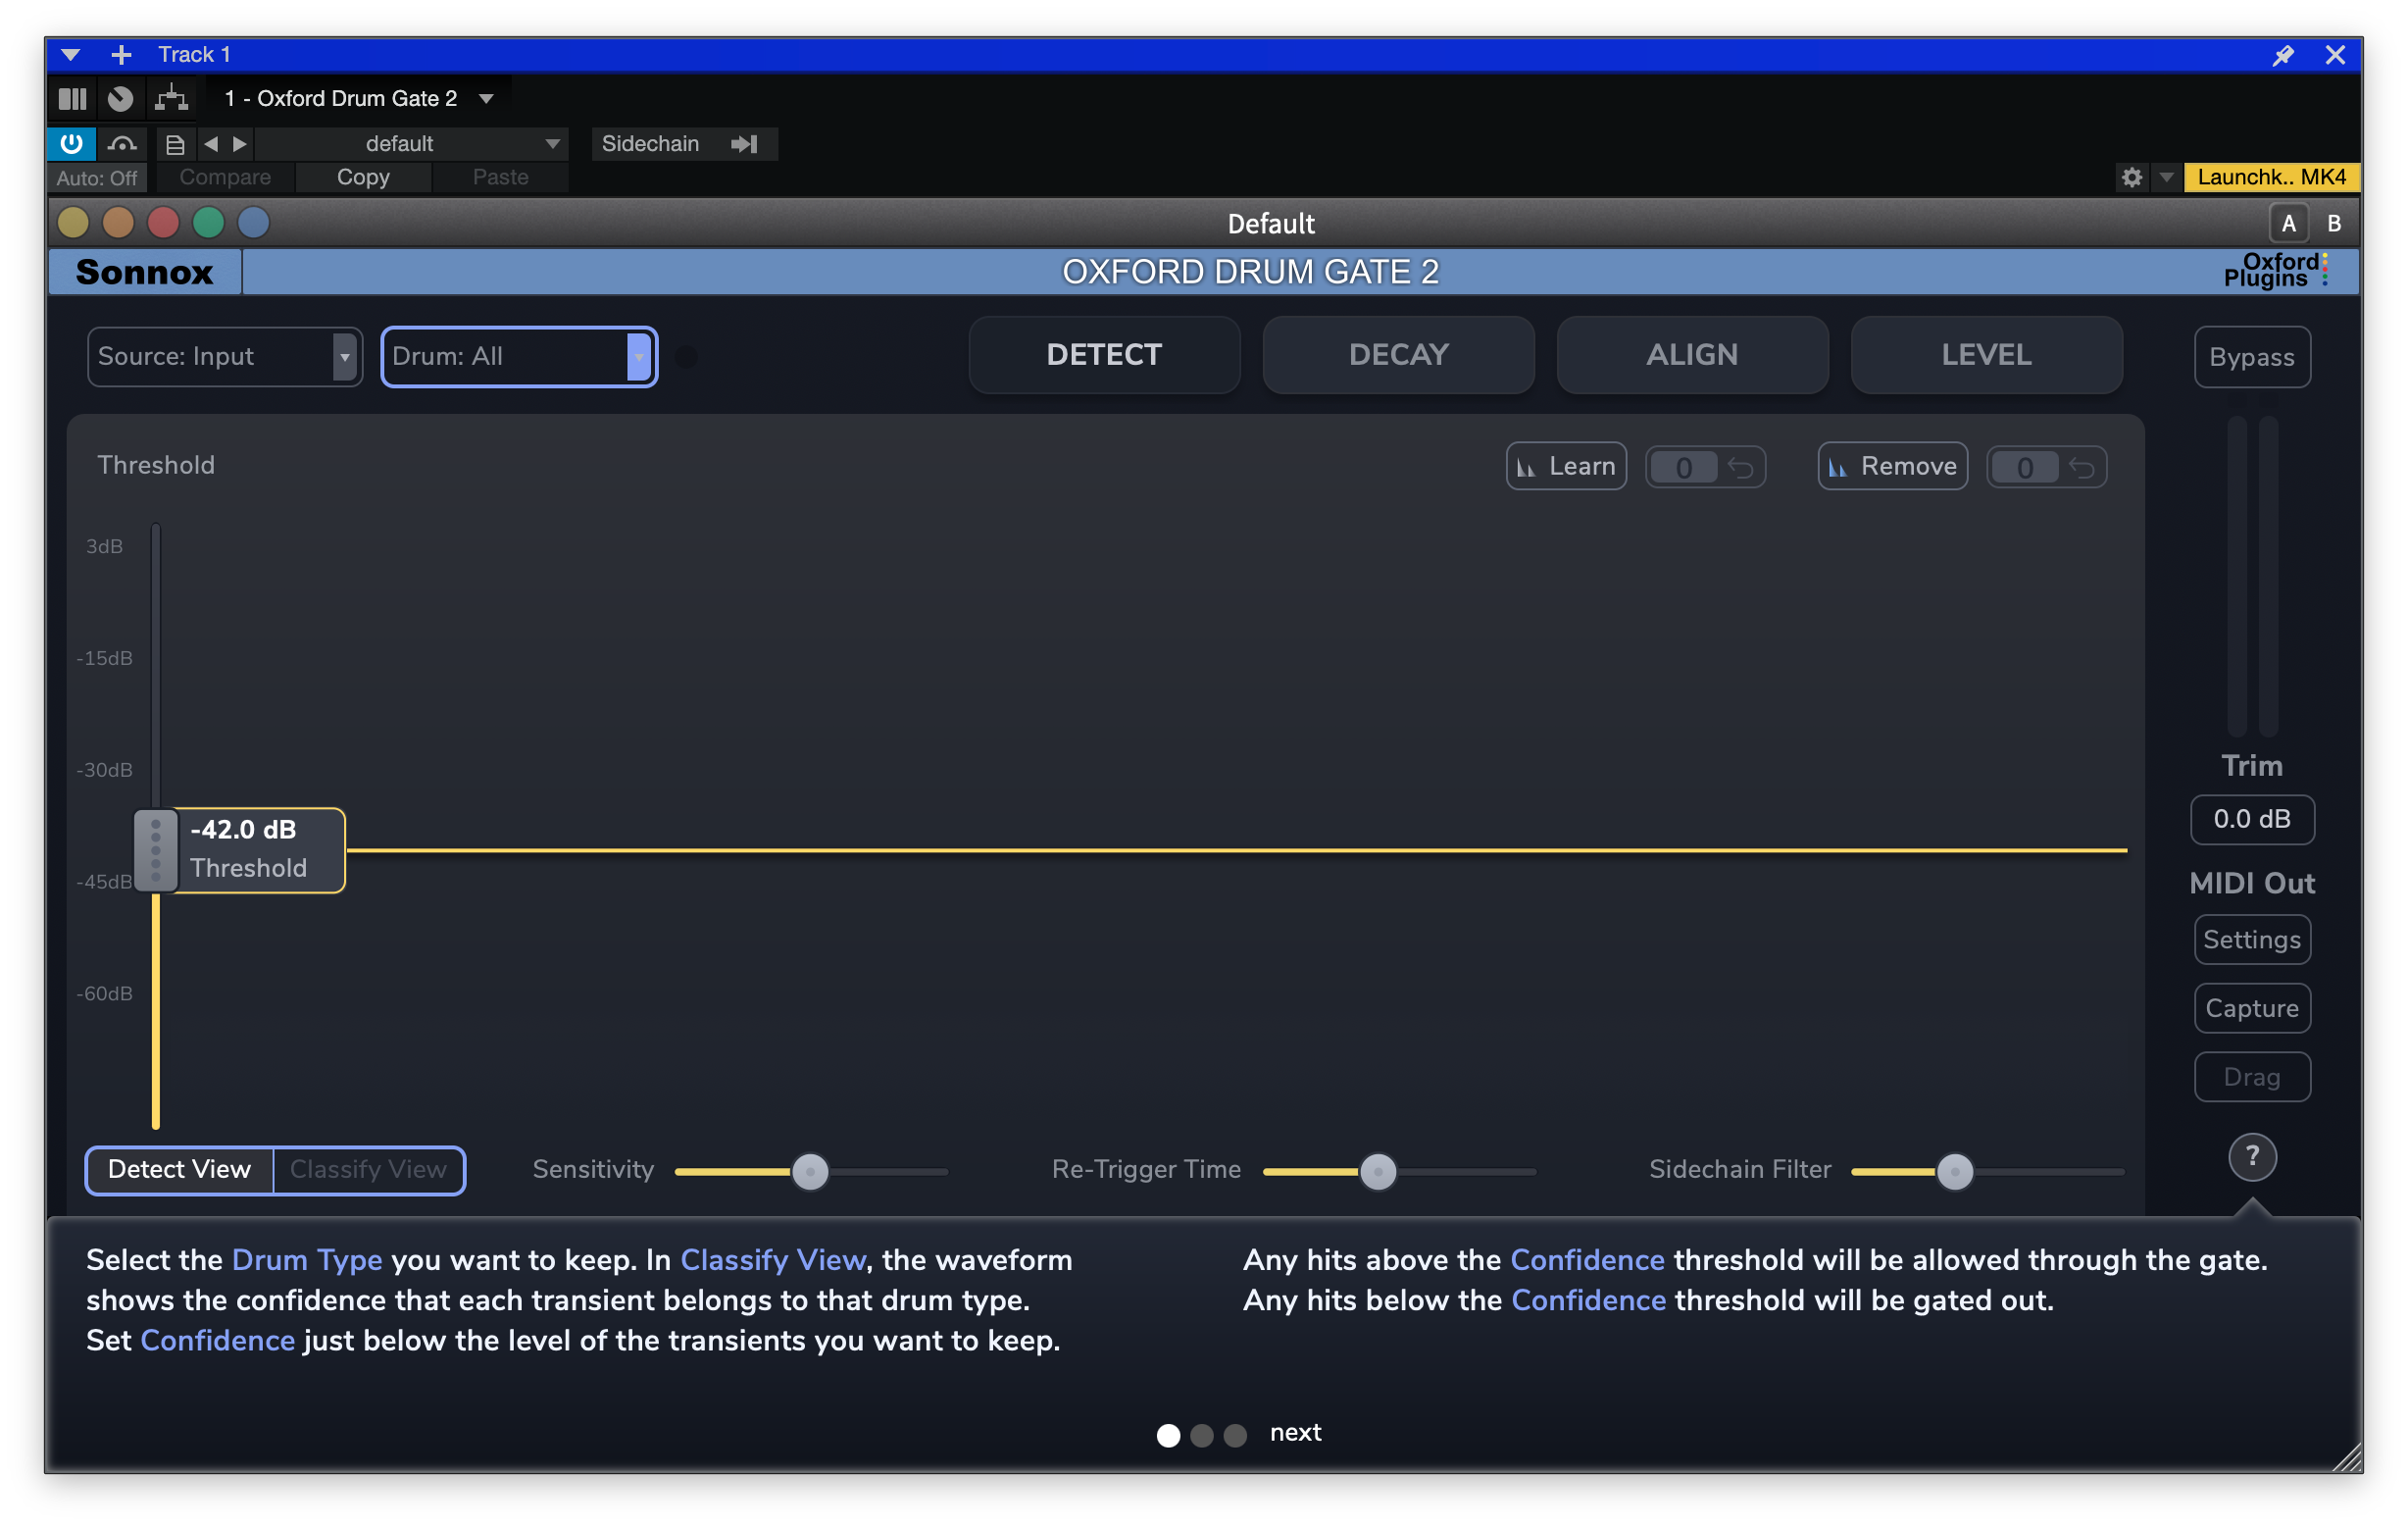This screenshot has height=1526, width=2408.
Task: Click the MIDI Out Capture button
Action: pos(2251,1008)
